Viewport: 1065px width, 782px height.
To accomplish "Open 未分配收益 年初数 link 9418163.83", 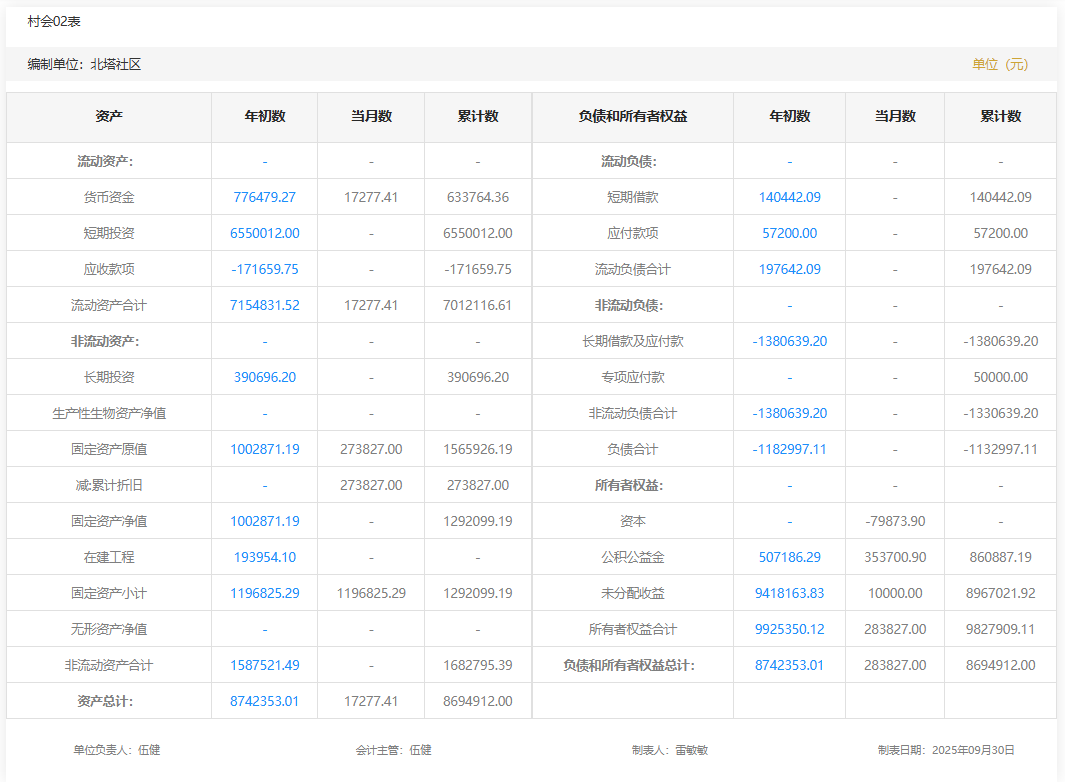I will [x=789, y=593].
